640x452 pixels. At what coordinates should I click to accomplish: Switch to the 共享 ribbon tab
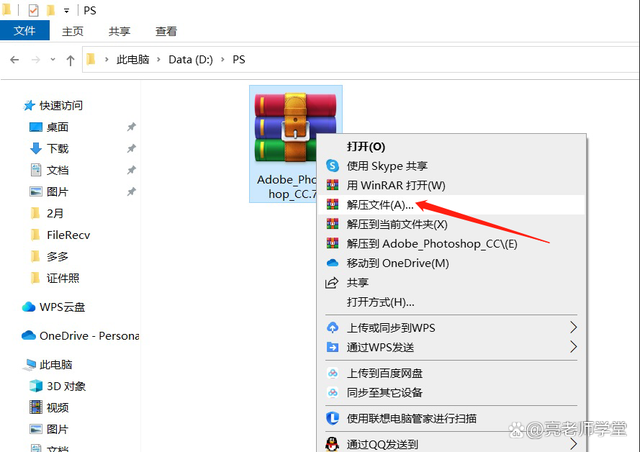point(119,31)
